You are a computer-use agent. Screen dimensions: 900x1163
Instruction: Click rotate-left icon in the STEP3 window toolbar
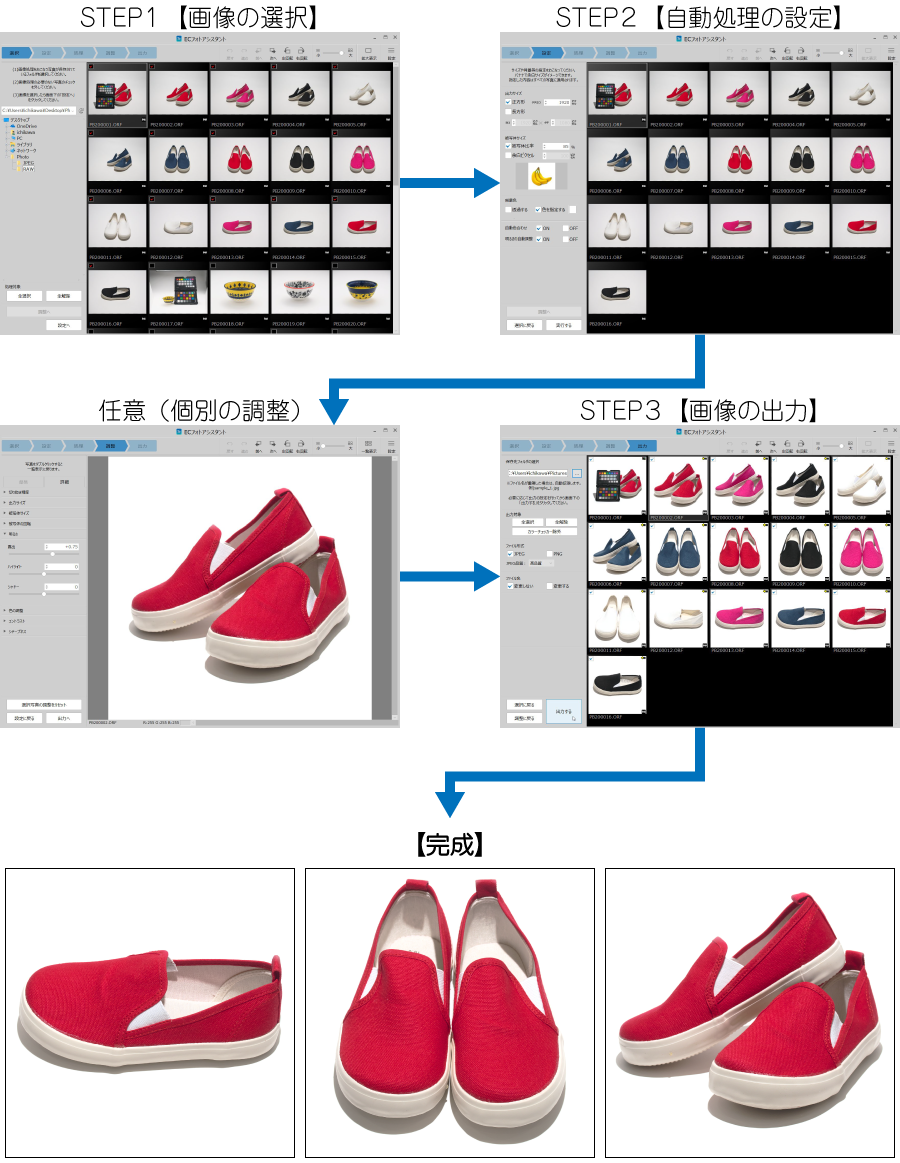coord(786,444)
